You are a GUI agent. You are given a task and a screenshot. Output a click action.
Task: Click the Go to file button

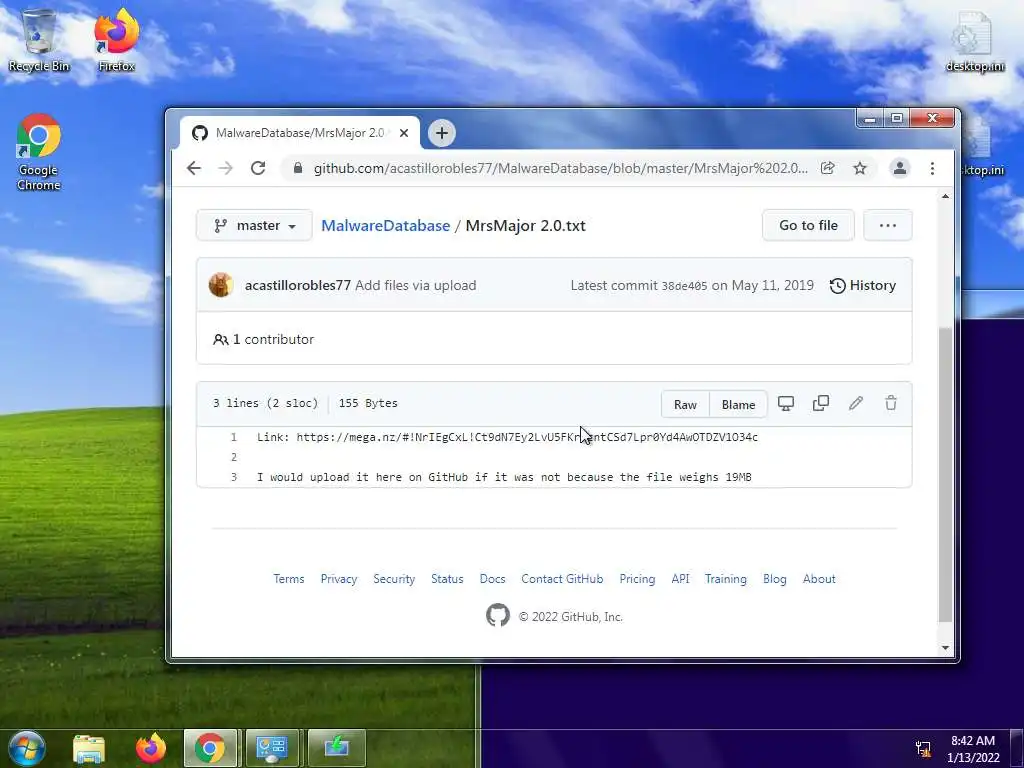[808, 225]
